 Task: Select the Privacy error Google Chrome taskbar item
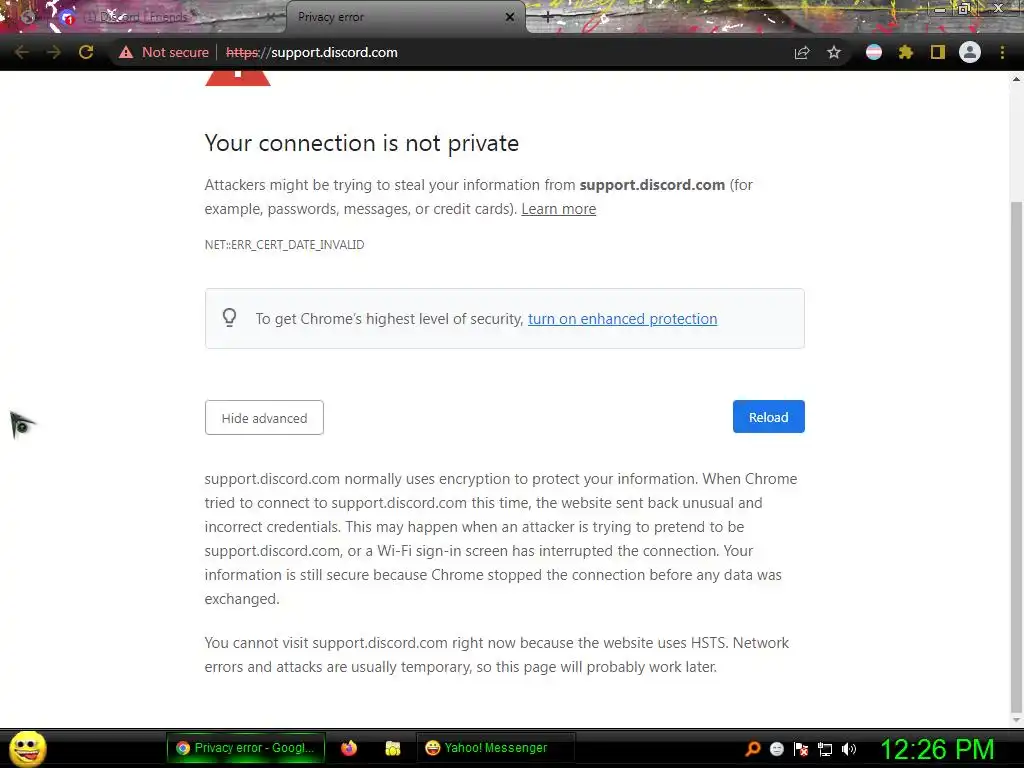coord(246,748)
